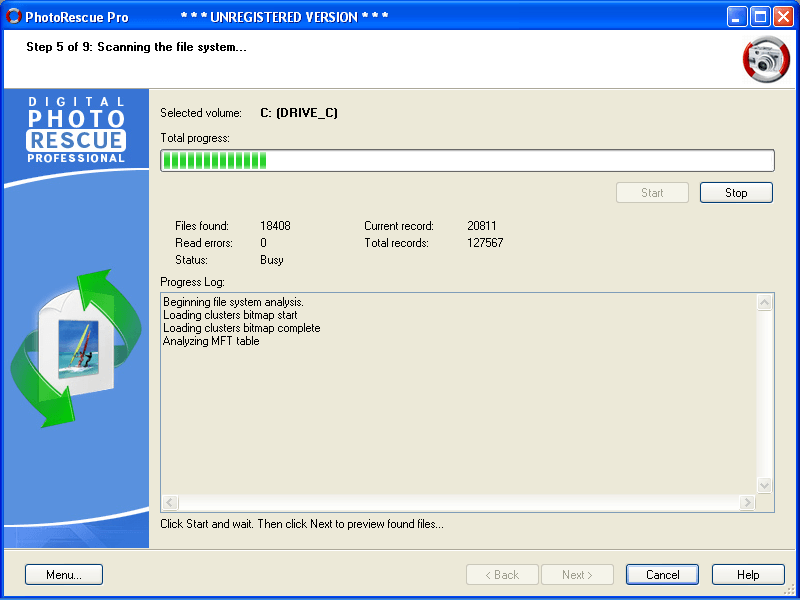The height and width of the screenshot is (600, 800).
Task: Click the log scroll down arrow
Action: tap(764, 485)
